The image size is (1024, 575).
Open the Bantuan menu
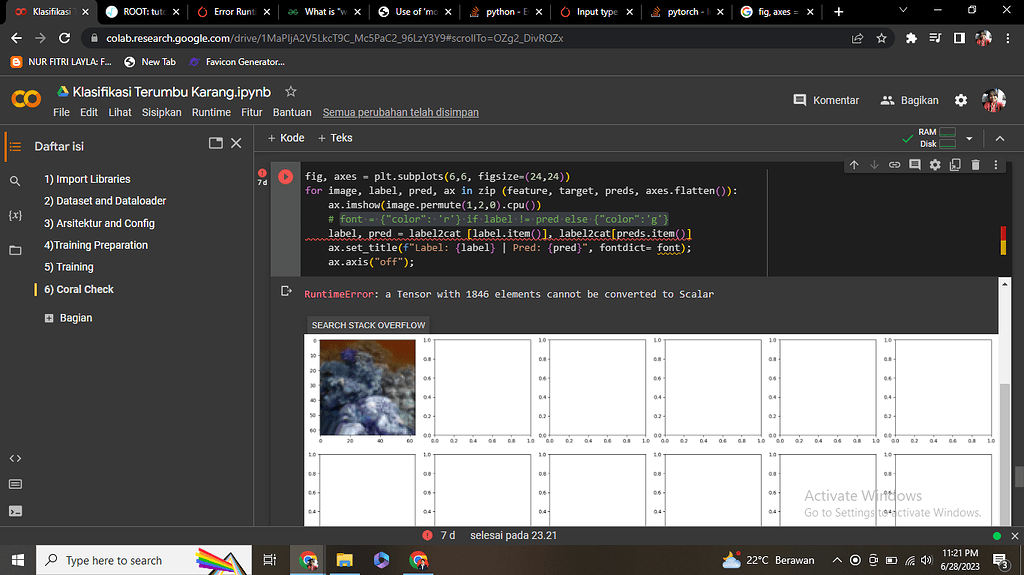click(x=292, y=112)
